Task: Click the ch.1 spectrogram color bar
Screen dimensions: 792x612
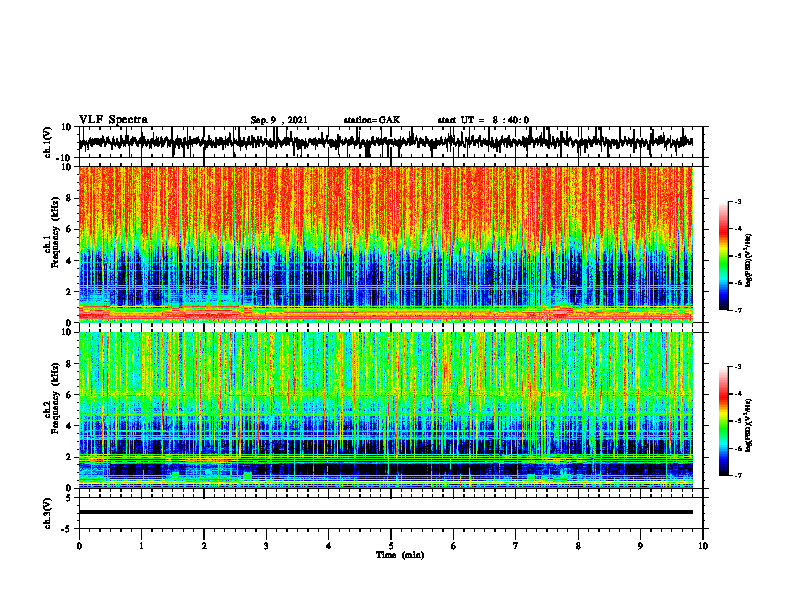Action: click(x=723, y=256)
